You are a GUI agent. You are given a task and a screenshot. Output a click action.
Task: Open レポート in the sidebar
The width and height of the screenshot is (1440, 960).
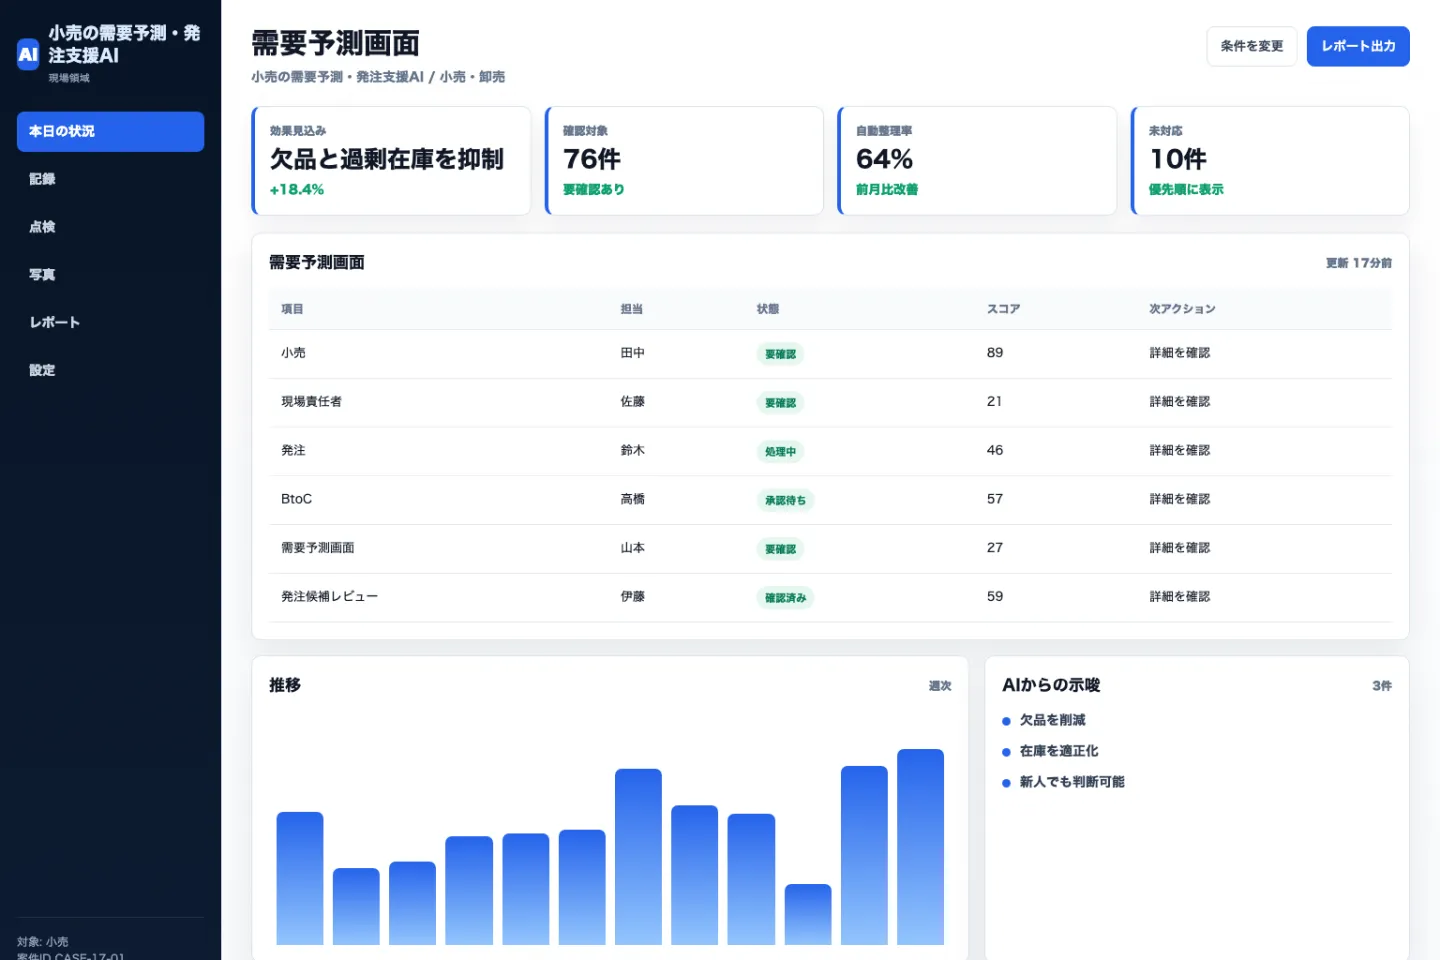coord(110,322)
